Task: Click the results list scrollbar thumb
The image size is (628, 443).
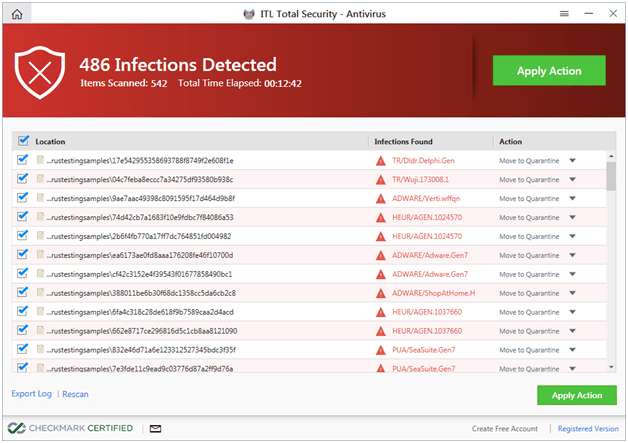Action: [611, 176]
